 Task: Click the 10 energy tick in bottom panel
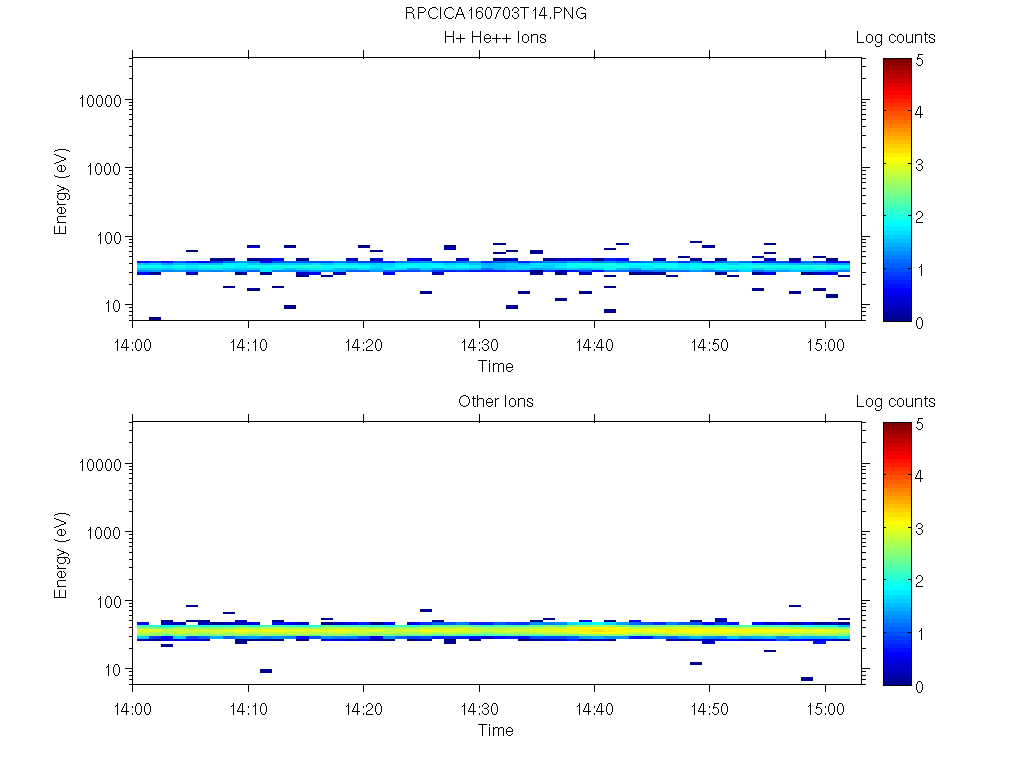click(x=113, y=670)
